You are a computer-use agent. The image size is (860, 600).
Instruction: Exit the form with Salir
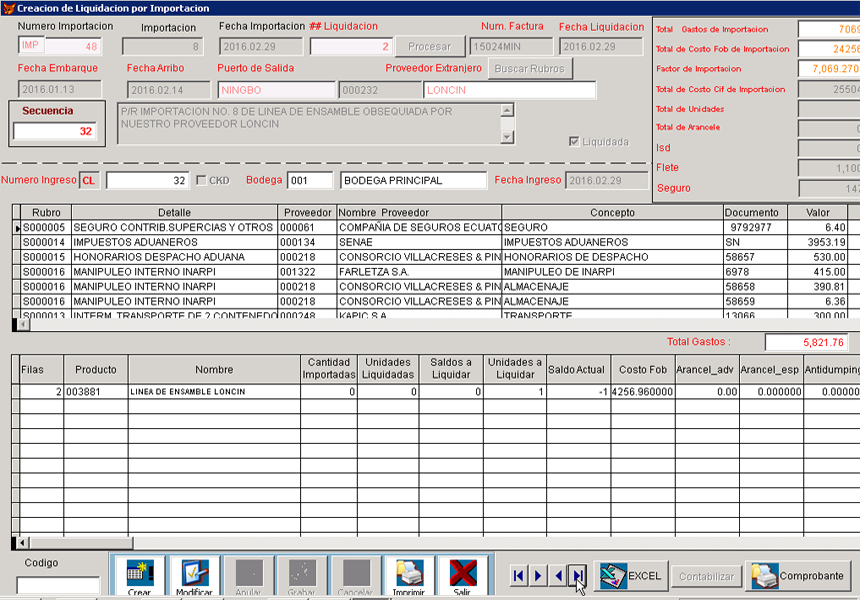[x=462, y=576]
